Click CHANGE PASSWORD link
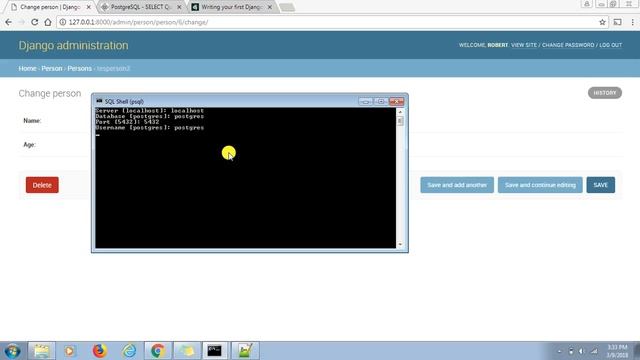 (568, 45)
